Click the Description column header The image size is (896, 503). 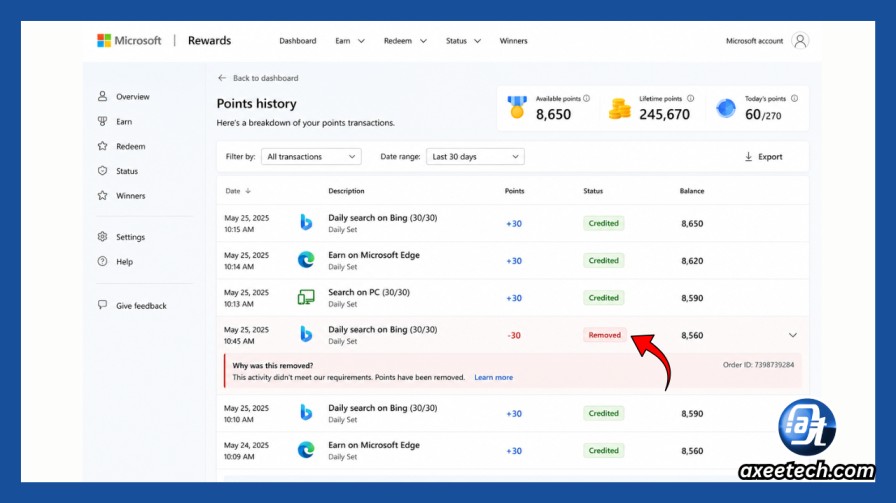(346, 191)
